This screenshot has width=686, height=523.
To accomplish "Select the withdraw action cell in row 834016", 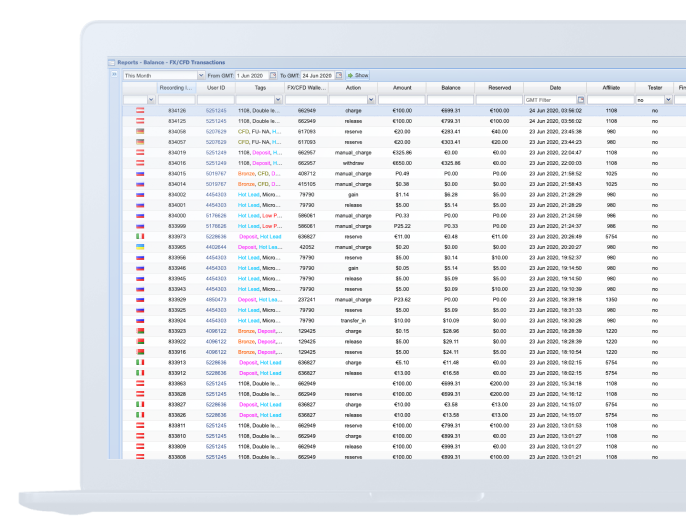I will 353,163.
